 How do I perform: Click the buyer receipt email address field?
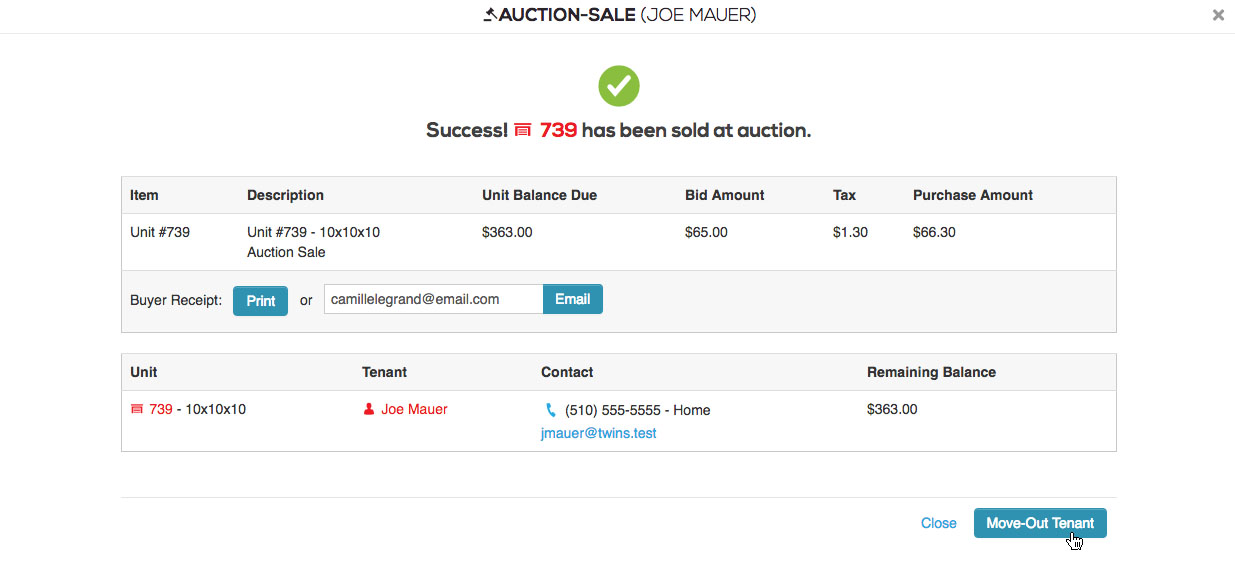pyautogui.click(x=433, y=299)
